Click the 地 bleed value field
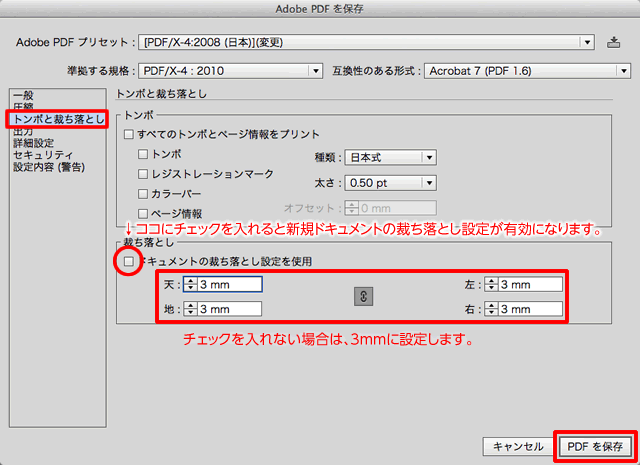The height and width of the screenshot is (465, 640). pyautogui.click(x=230, y=309)
